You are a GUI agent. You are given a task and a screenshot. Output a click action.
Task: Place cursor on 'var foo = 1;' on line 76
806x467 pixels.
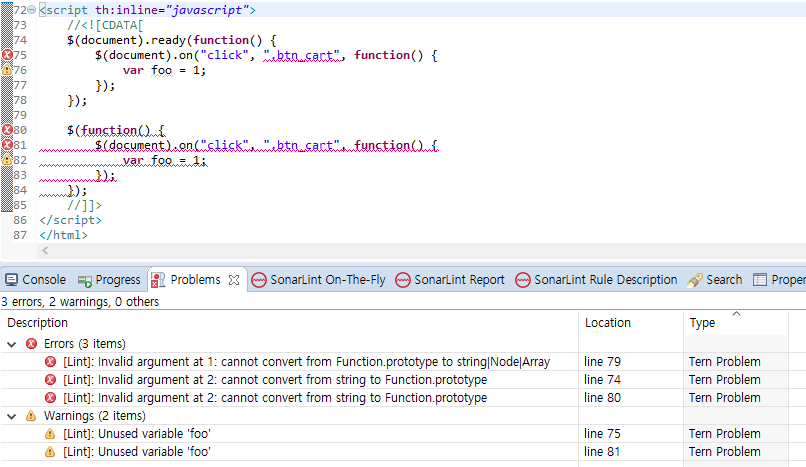[x=164, y=70]
